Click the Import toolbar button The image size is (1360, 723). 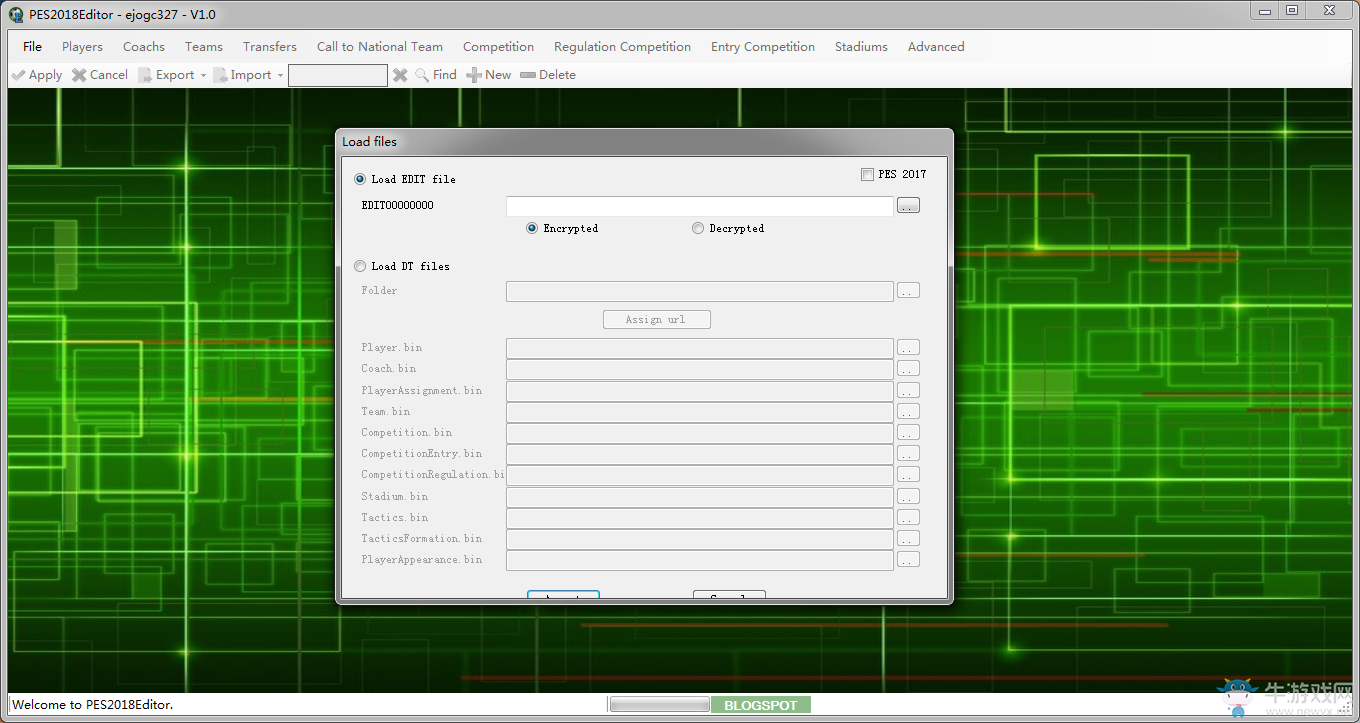point(243,75)
